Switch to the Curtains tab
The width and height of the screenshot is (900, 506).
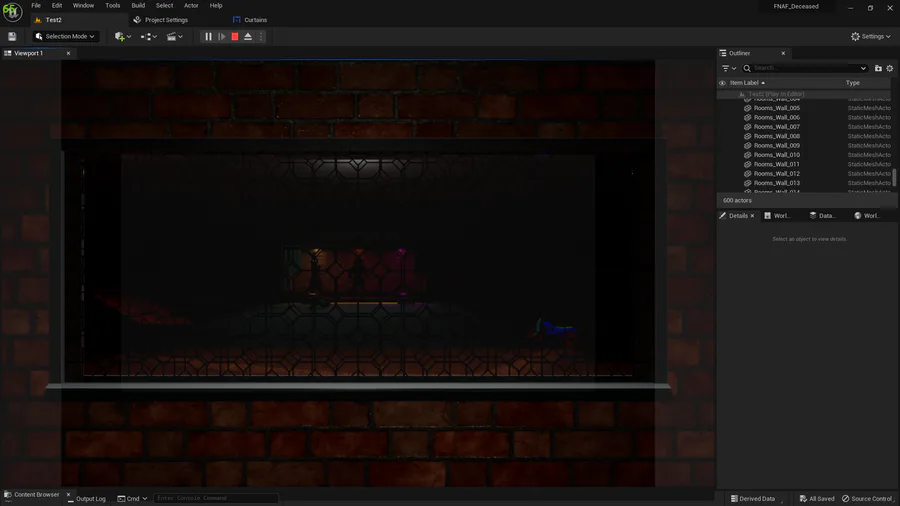250,20
